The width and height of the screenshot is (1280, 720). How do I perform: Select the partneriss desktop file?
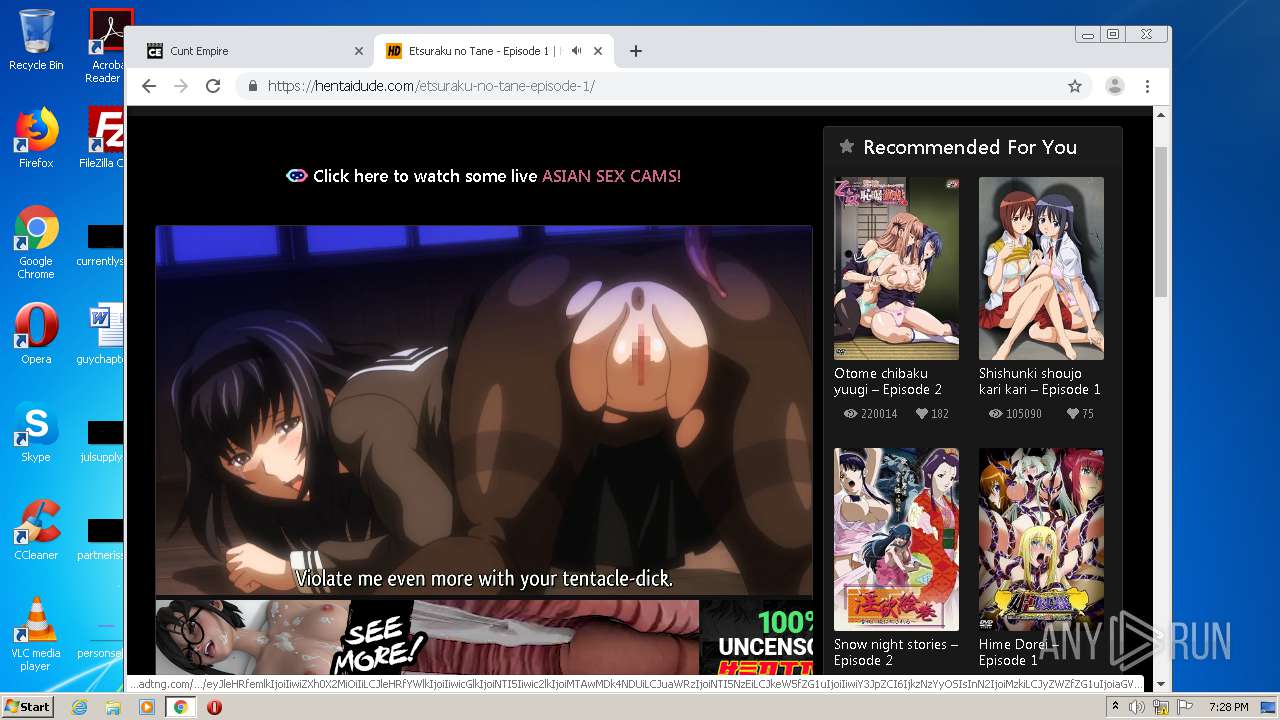[x=102, y=540]
